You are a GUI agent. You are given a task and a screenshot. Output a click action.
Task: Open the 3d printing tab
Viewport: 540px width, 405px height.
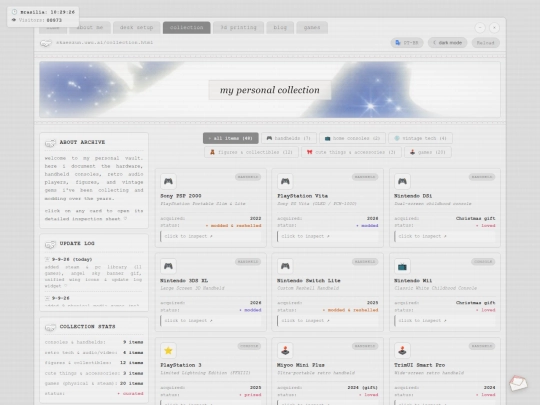[238, 28]
